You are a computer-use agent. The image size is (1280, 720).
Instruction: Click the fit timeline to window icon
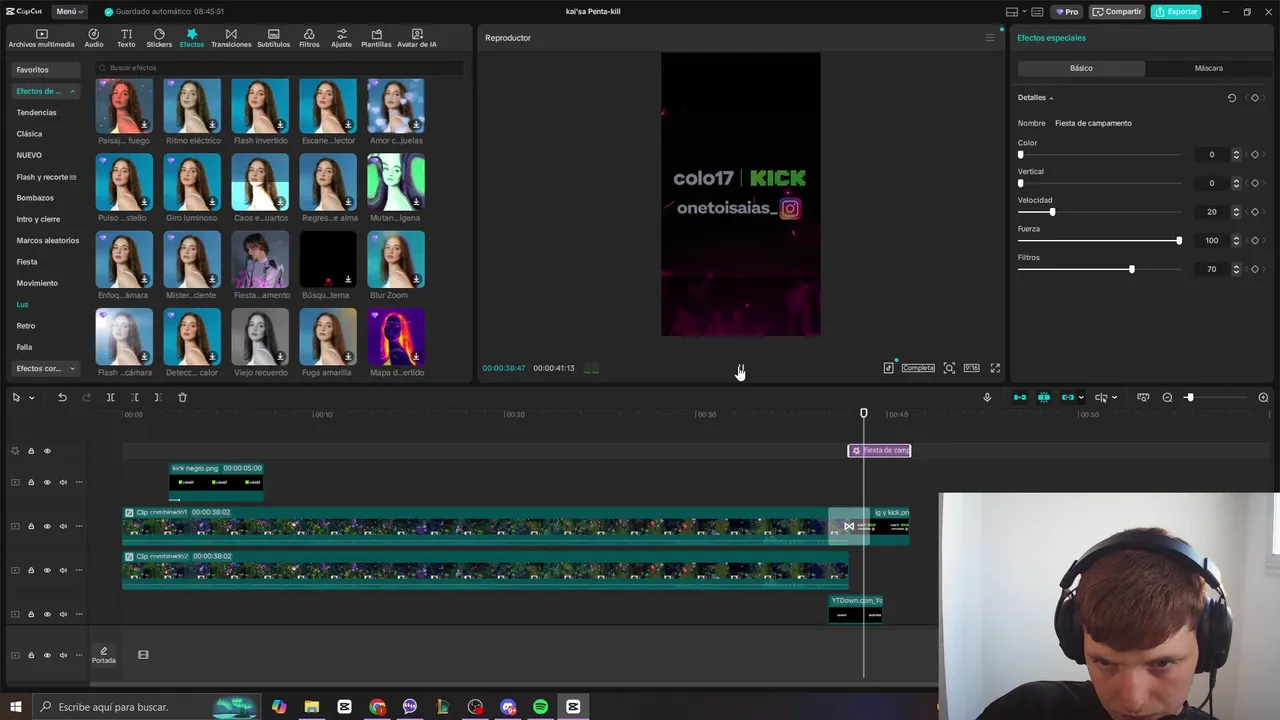point(1143,397)
